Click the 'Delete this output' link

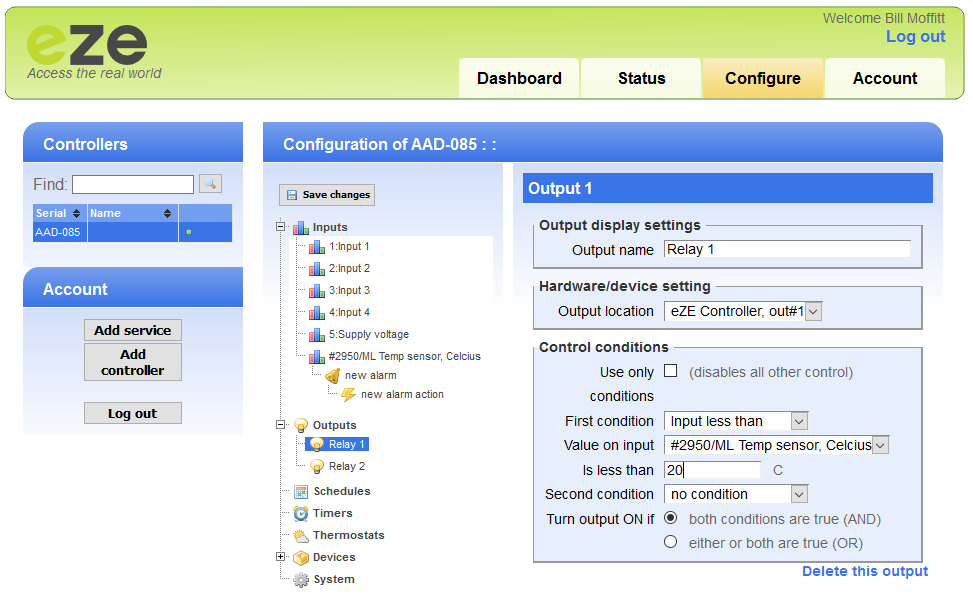[x=865, y=571]
